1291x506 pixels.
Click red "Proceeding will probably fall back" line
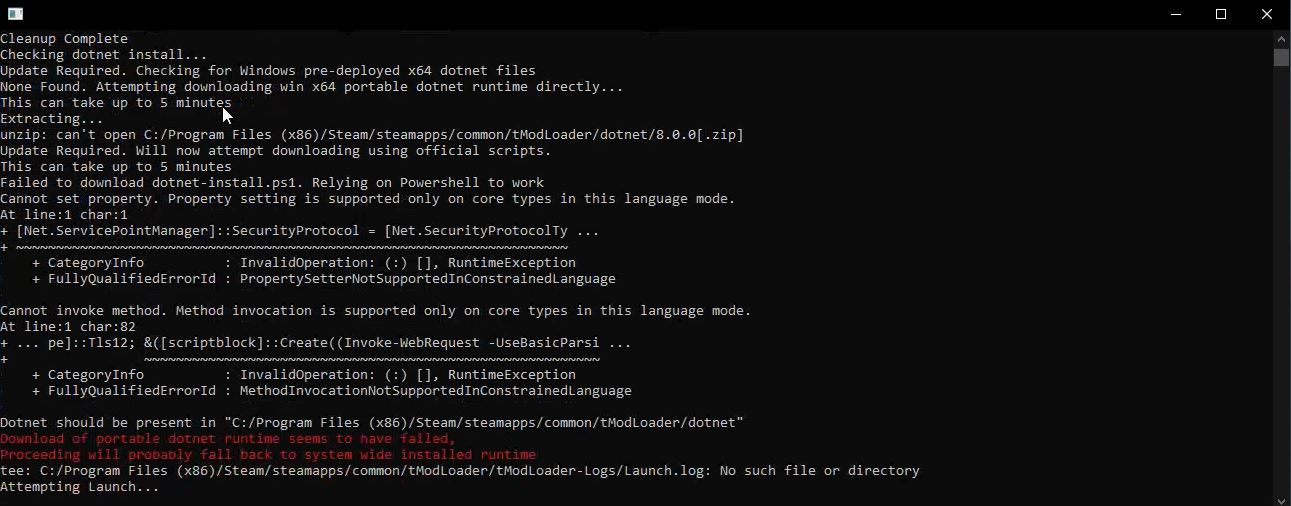click(x=268, y=455)
